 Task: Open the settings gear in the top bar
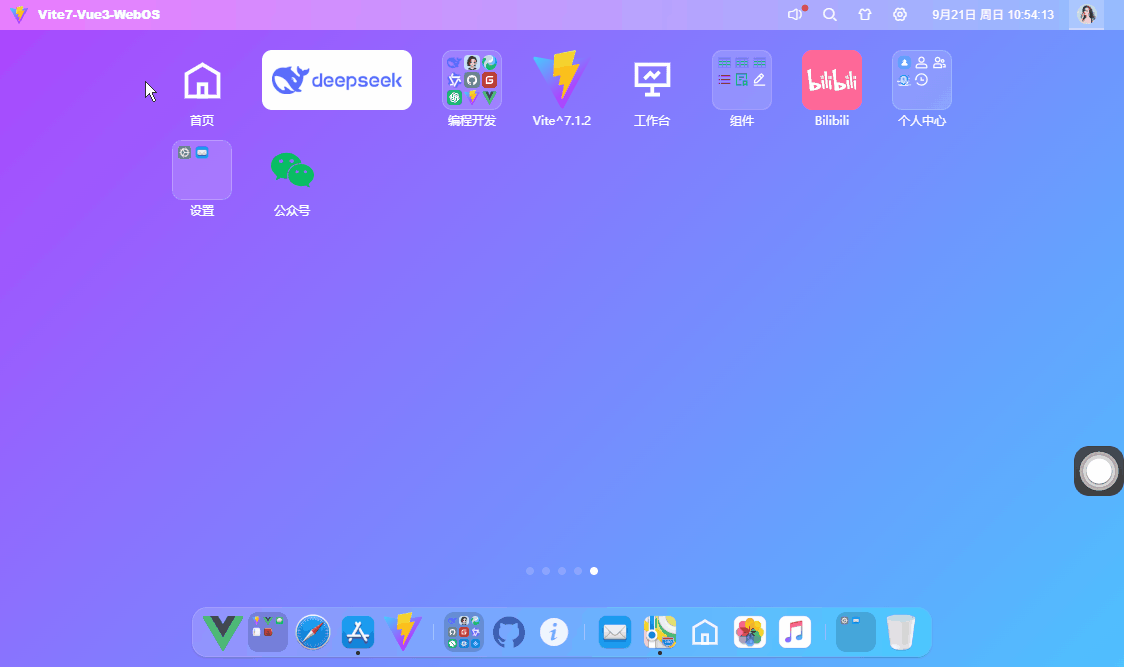899,14
